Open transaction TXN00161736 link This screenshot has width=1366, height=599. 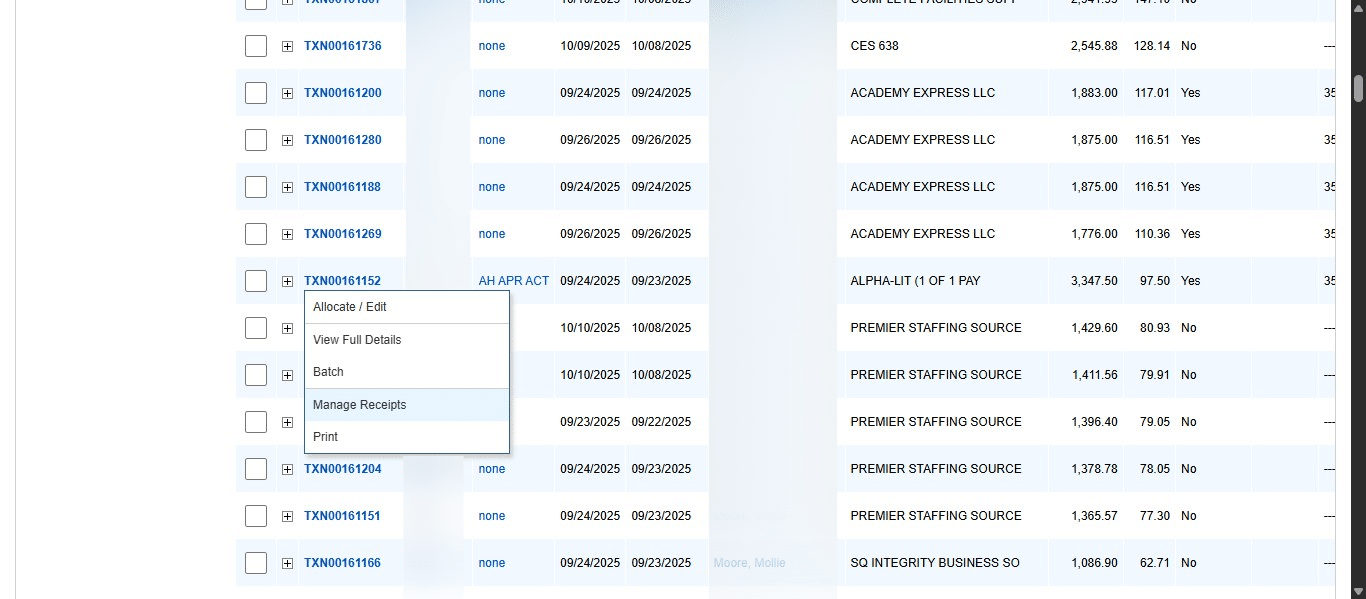tap(343, 45)
